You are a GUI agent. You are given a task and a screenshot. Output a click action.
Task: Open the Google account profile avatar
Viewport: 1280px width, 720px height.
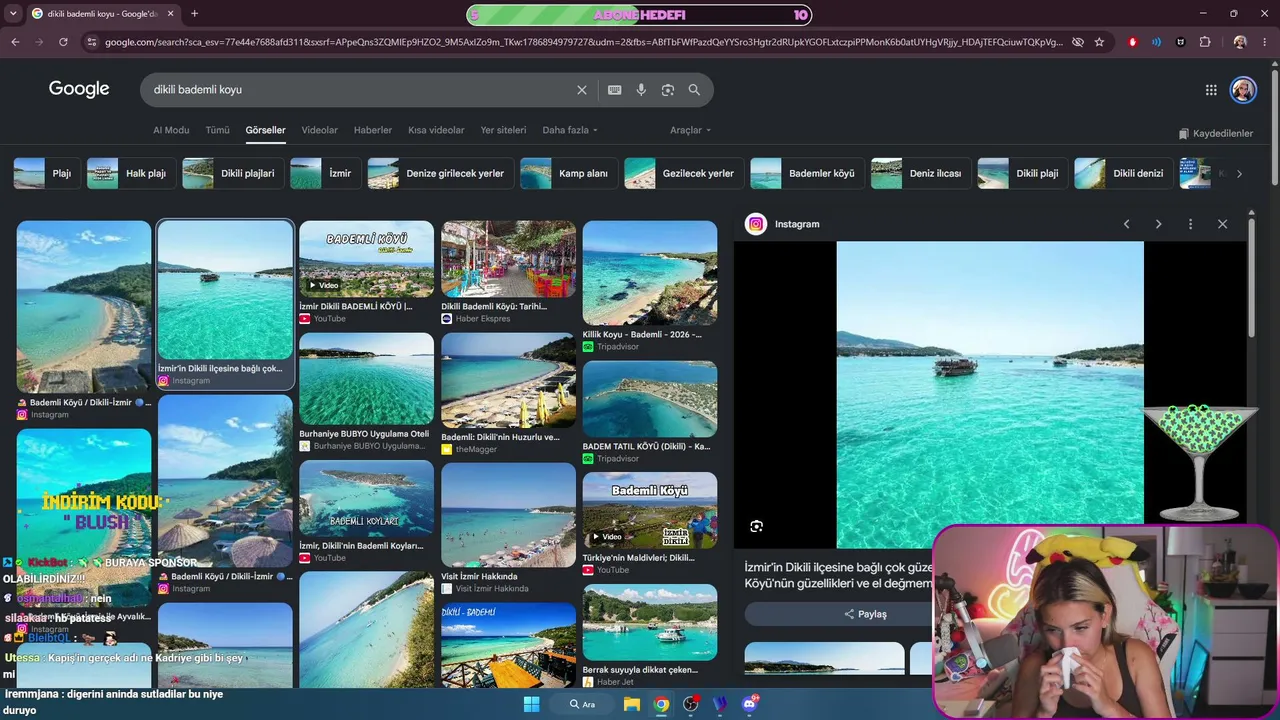coord(1243,90)
